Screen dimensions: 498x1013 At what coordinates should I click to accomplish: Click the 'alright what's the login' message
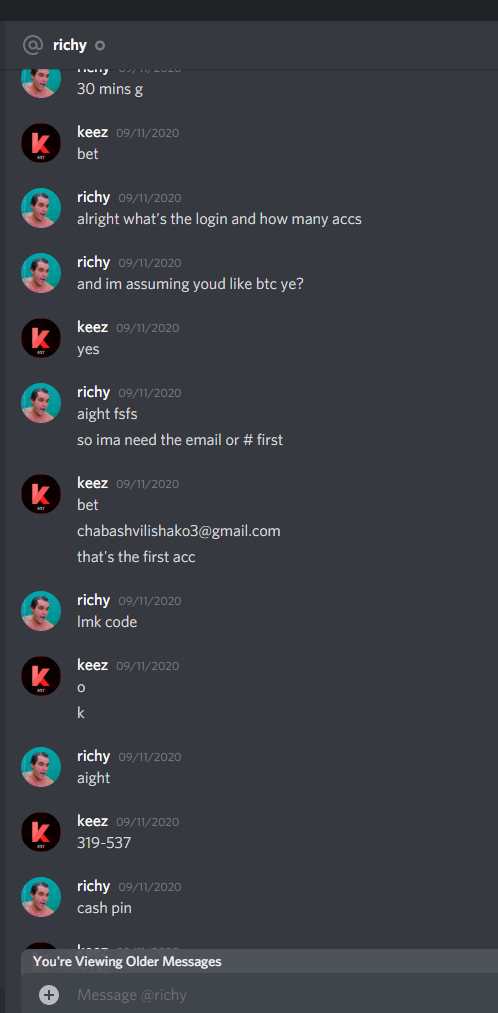click(219, 219)
